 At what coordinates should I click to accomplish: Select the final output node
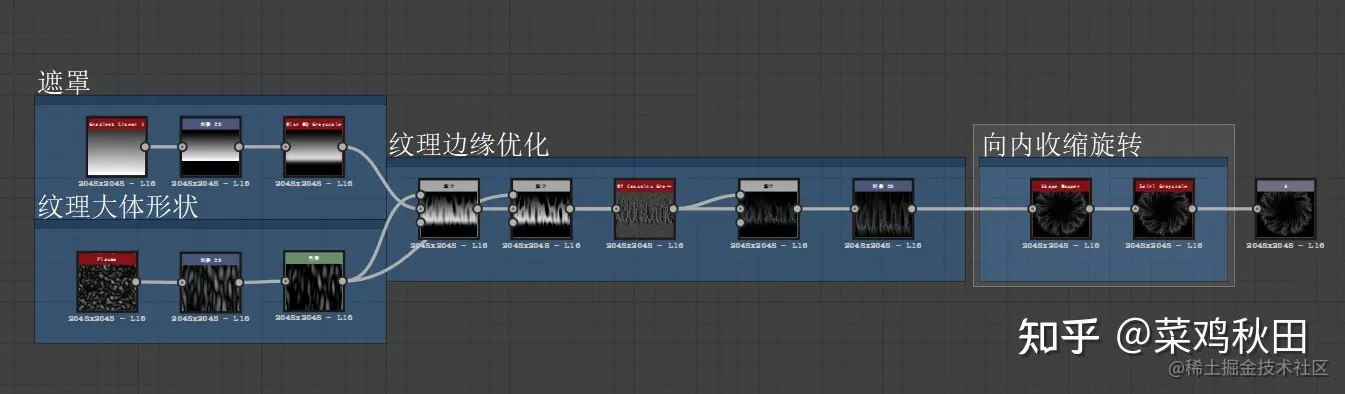point(1286,209)
